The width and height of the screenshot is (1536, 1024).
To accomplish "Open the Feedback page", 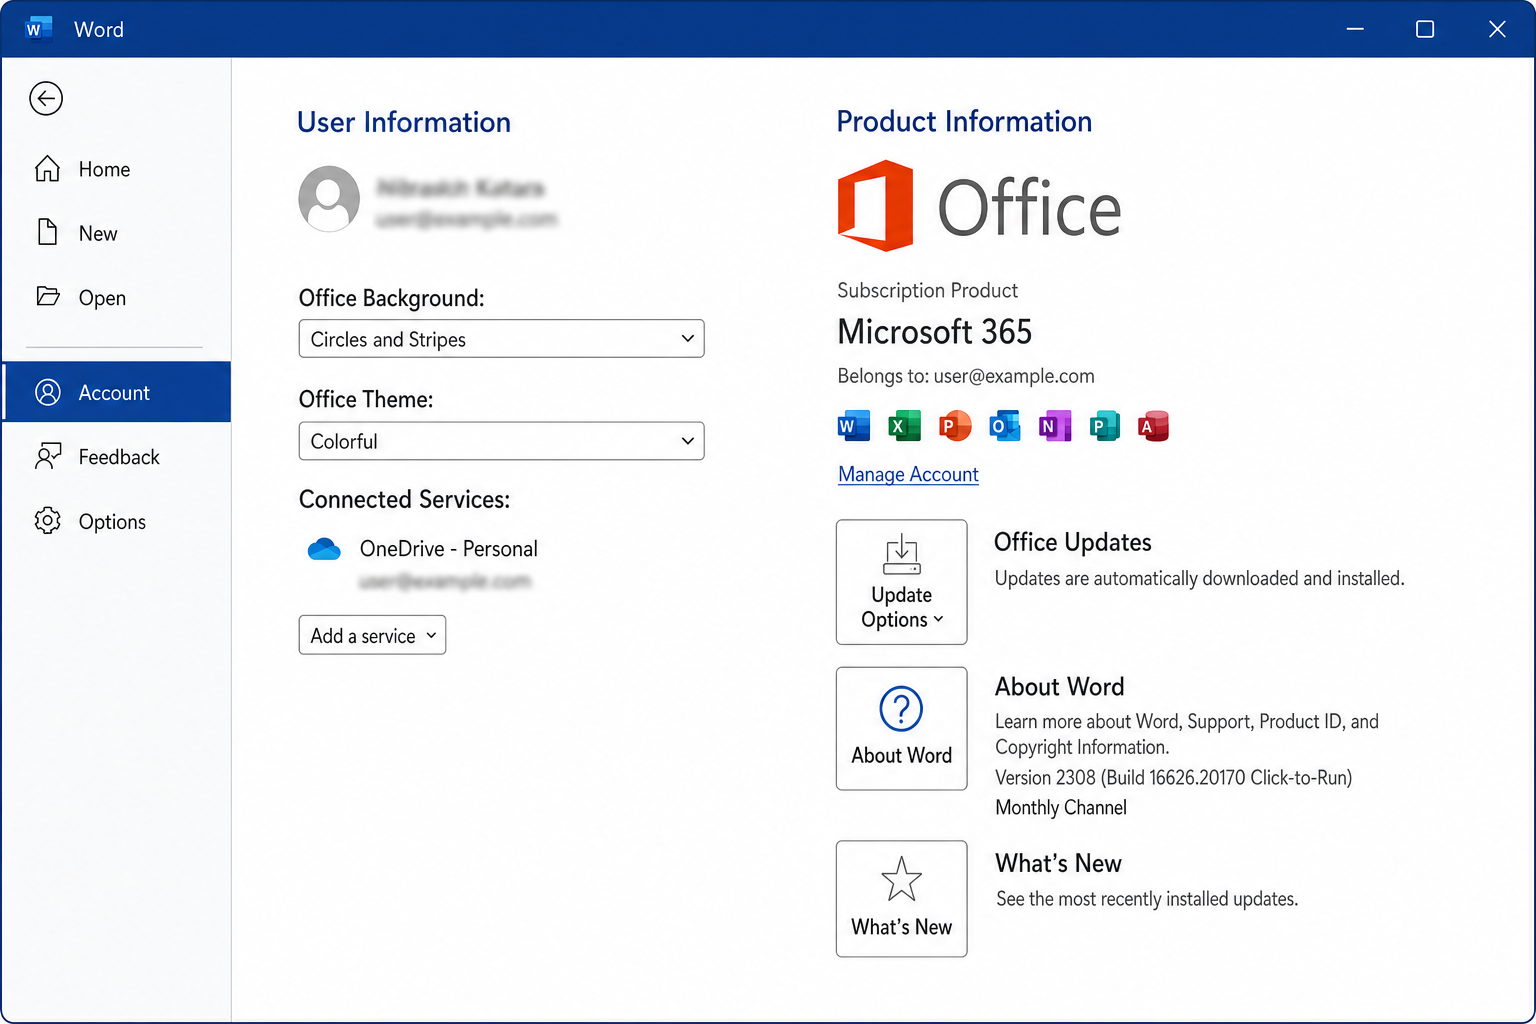I will point(116,457).
